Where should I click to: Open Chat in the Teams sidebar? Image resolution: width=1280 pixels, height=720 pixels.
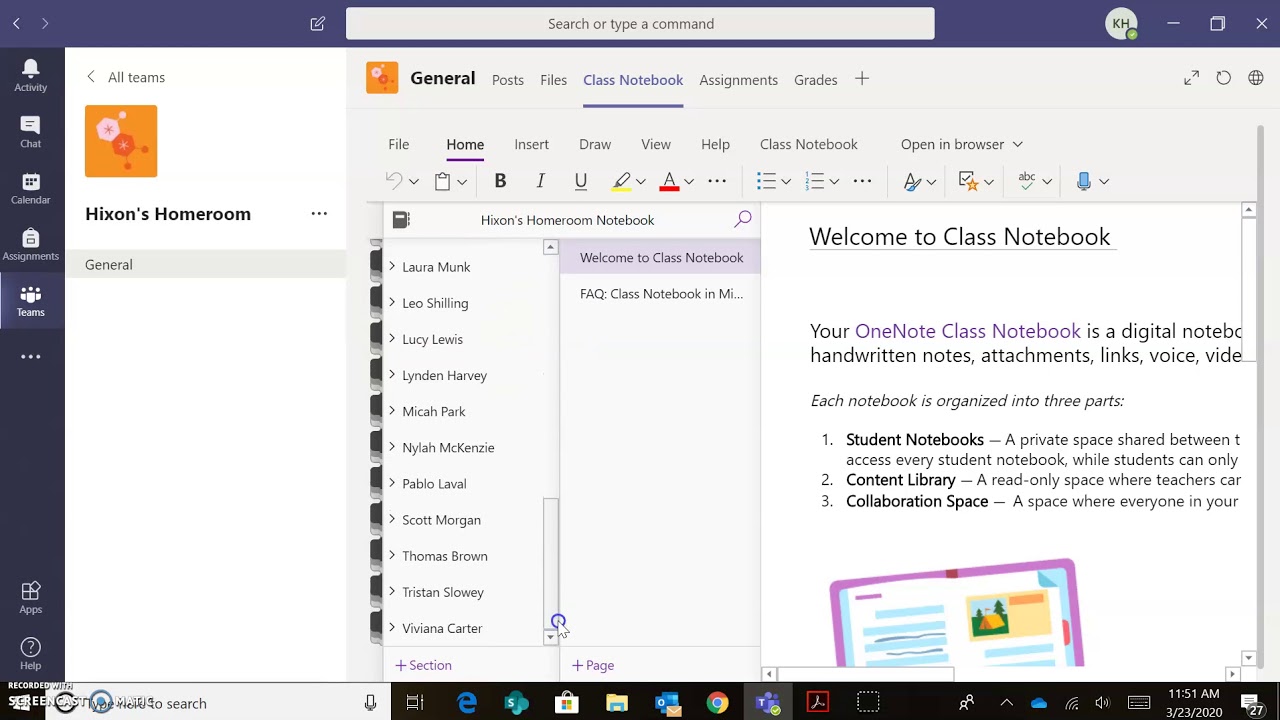30,132
